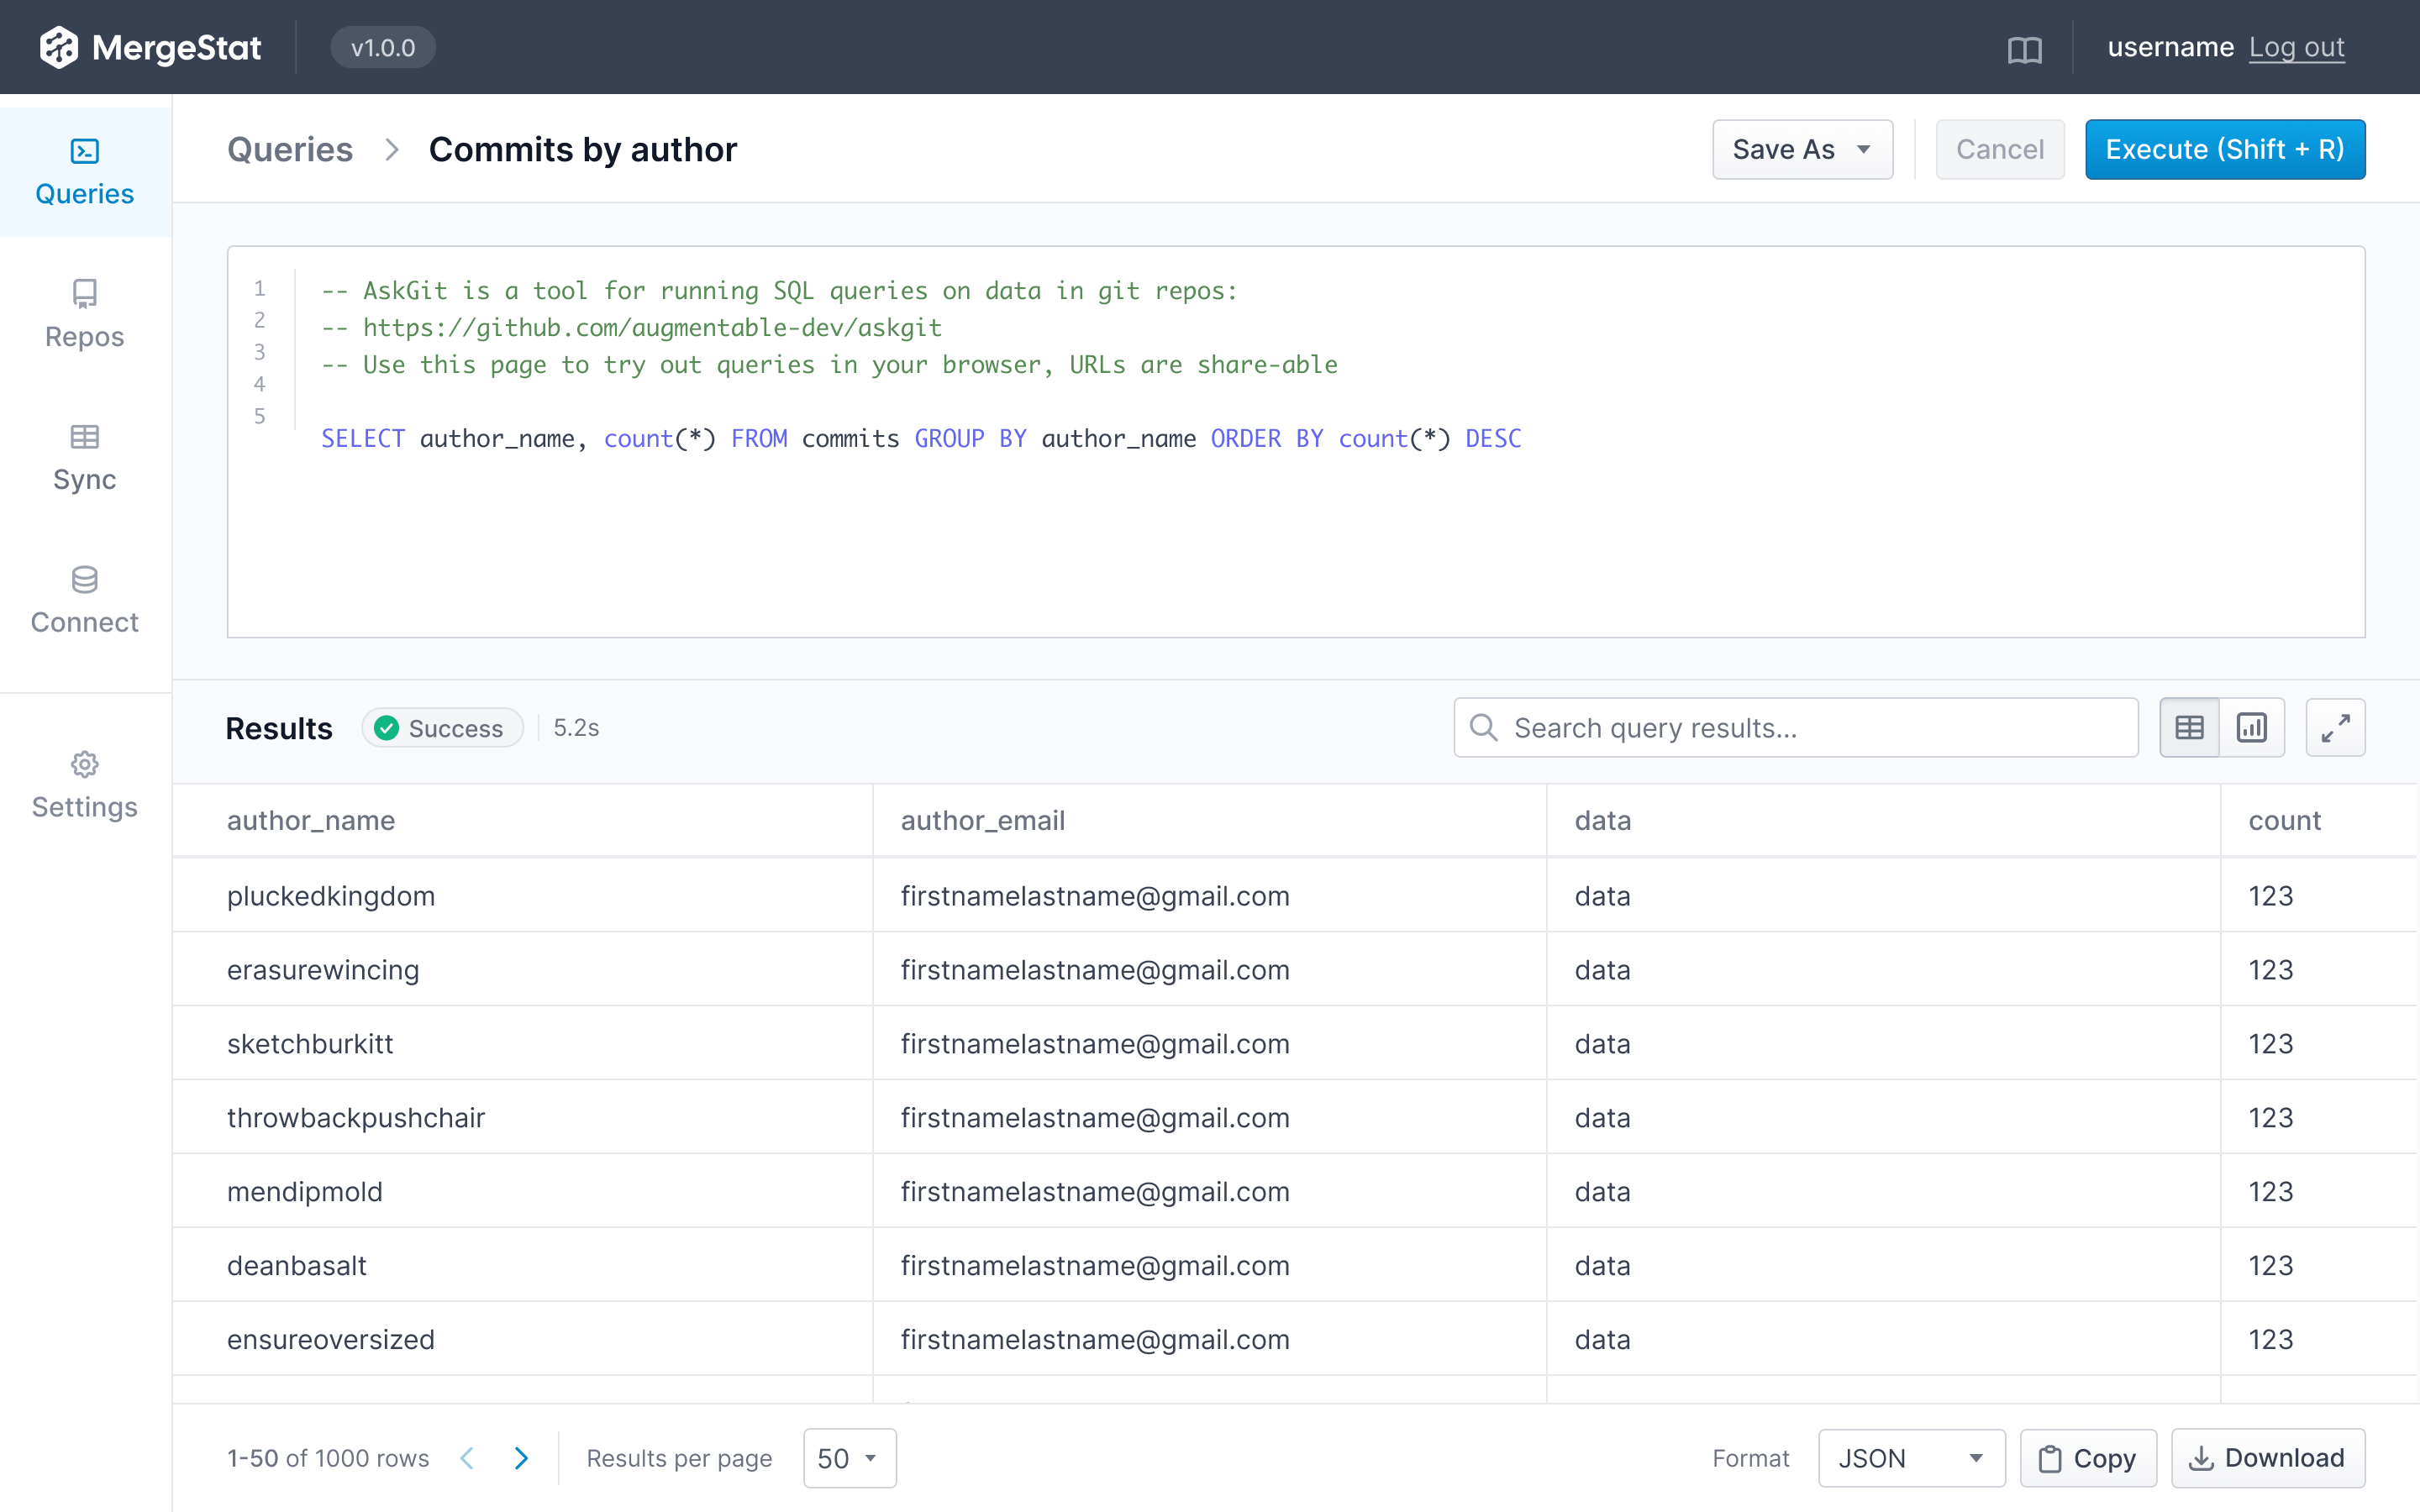Open Commits by author breadcrumb item
Screen dimensions: 2420x1512
tap(583, 149)
